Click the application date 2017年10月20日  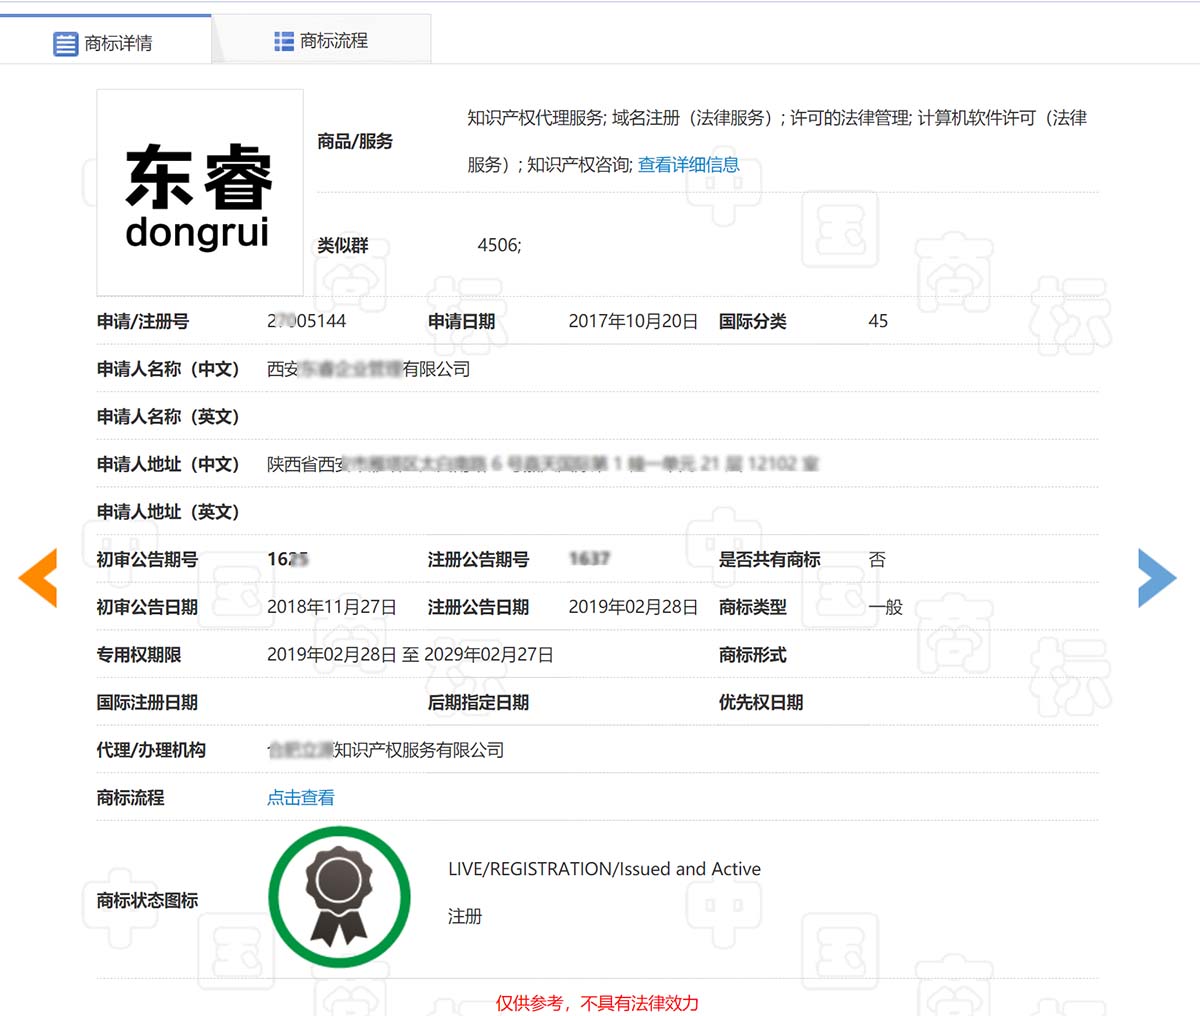(x=632, y=321)
